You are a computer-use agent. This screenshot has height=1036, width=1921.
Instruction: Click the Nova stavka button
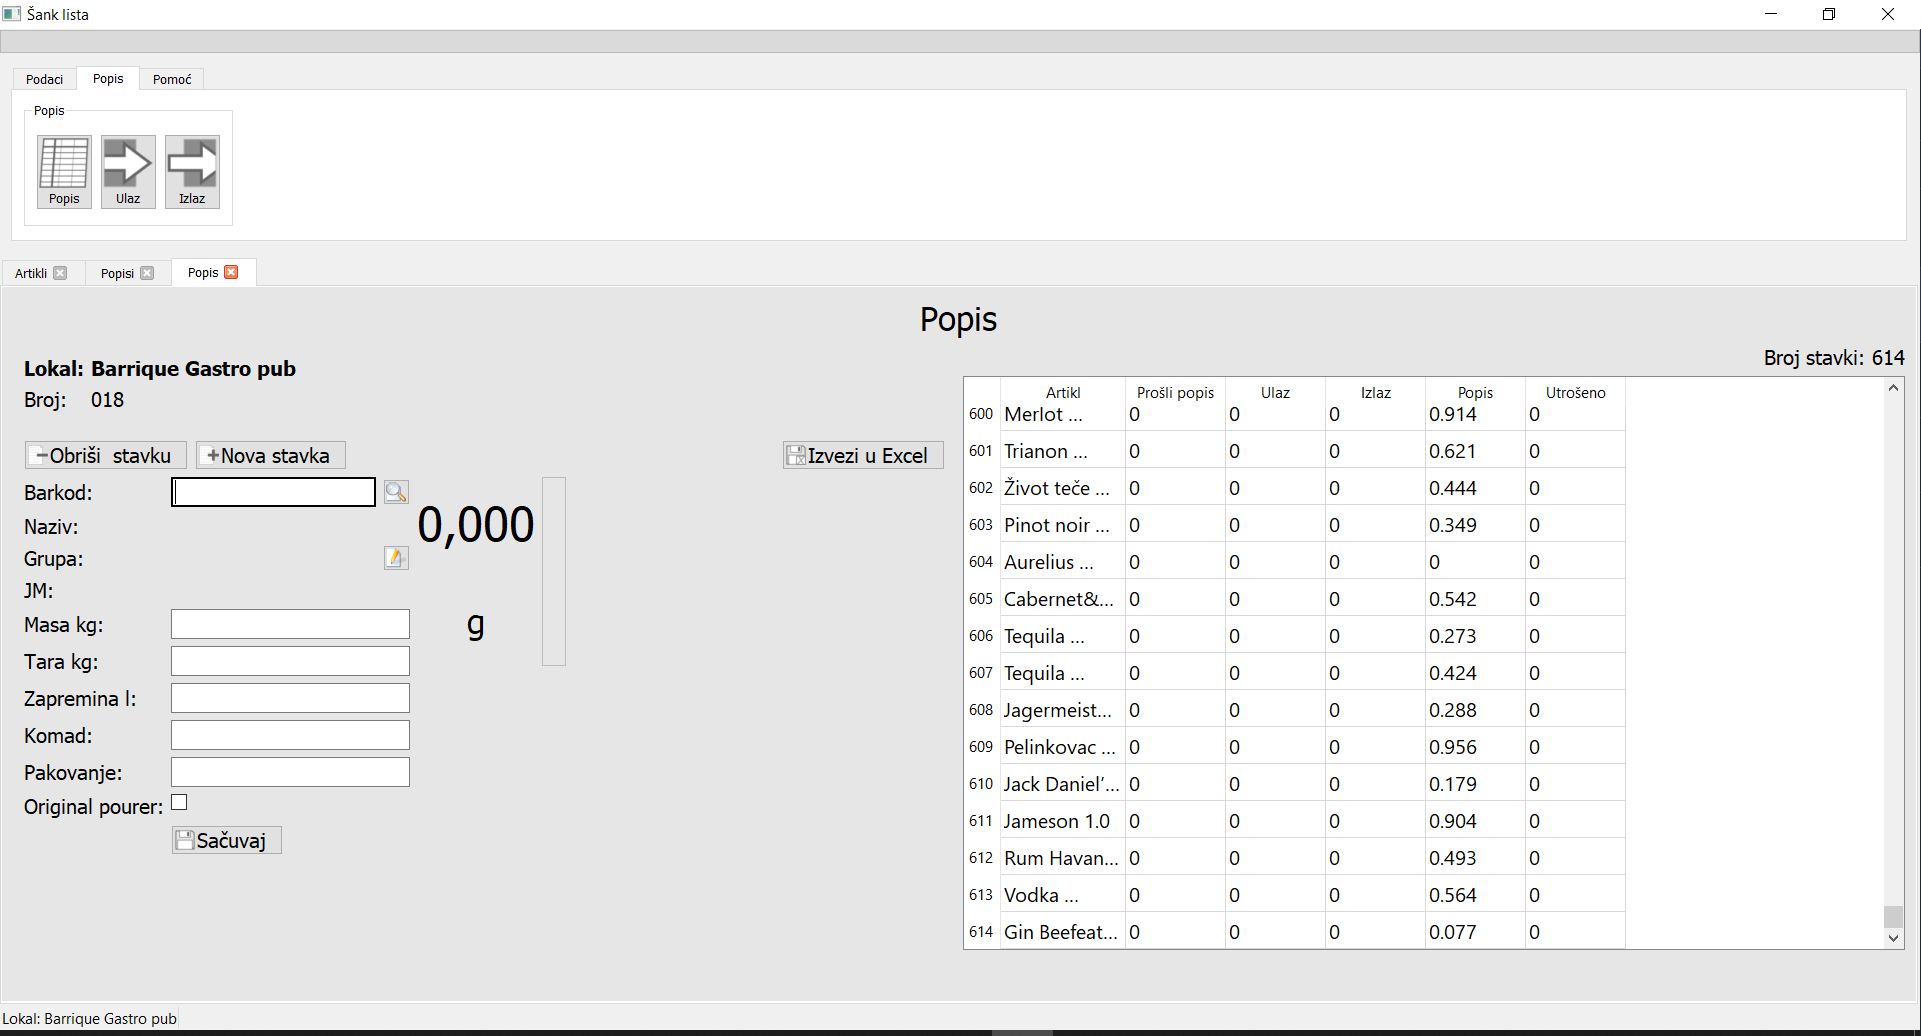pos(270,456)
